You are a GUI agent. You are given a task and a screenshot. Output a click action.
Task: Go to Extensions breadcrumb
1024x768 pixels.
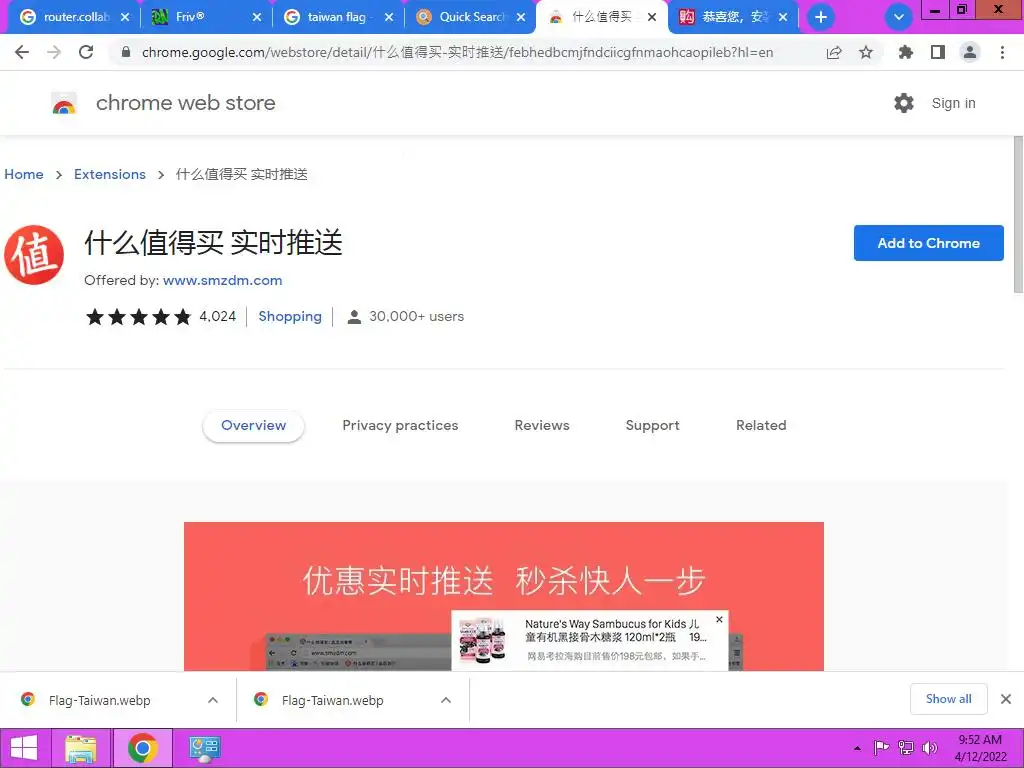point(110,174)
